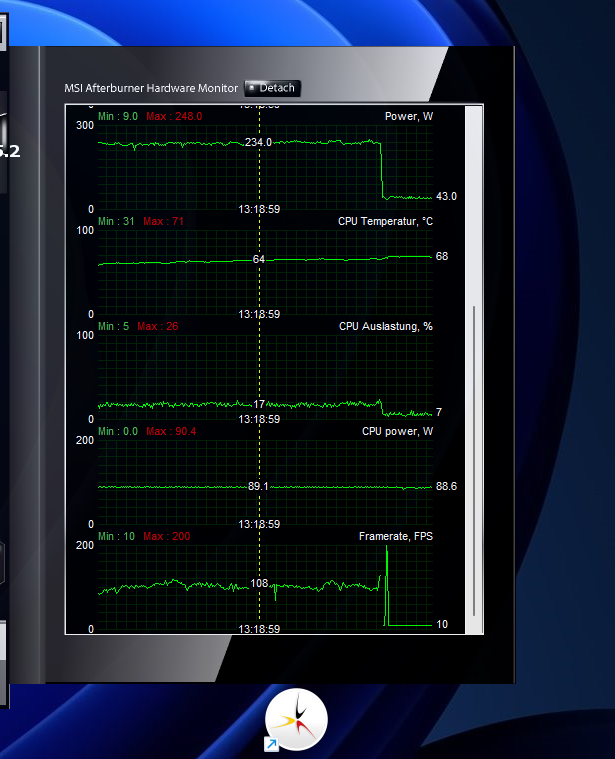Click the hardware monitor vertical scrollbar thumb
Viewport: 615px width, 759px height.
click(474, 460)
